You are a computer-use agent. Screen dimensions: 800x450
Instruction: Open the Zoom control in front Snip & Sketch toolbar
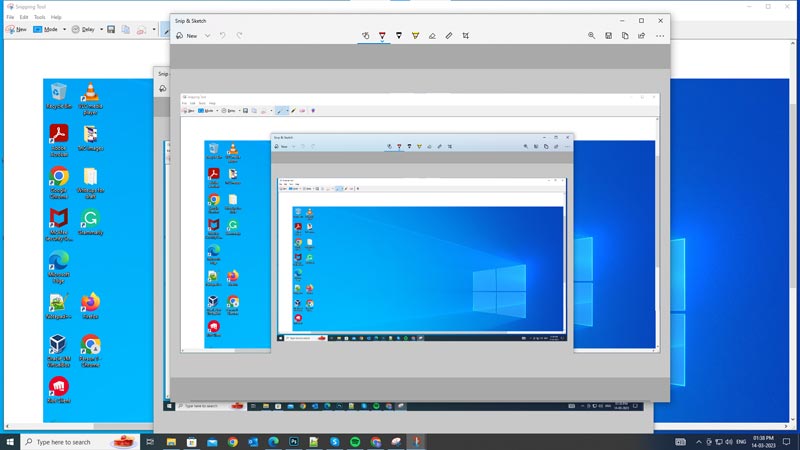(591, 36)
